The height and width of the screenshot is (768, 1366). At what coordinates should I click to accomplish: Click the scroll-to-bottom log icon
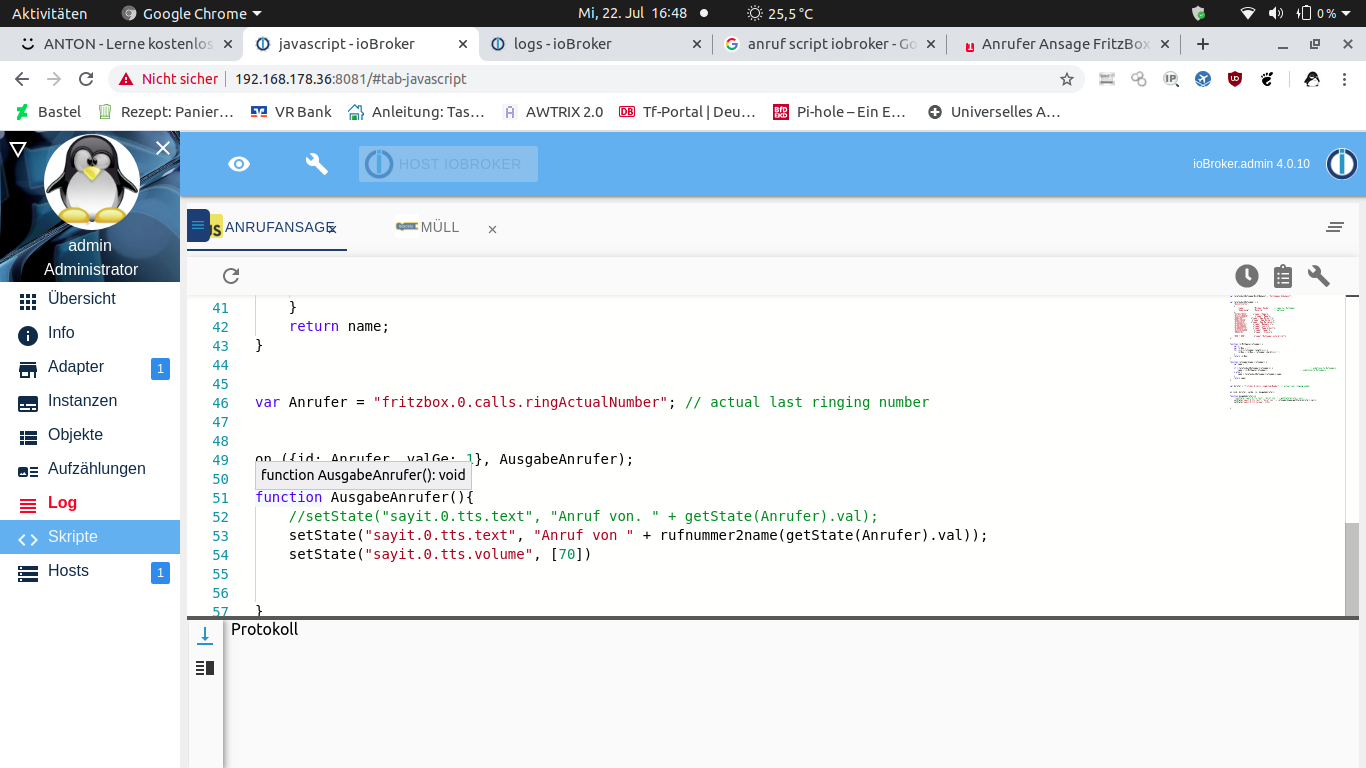pyautogui.click(x=205, y=635)
